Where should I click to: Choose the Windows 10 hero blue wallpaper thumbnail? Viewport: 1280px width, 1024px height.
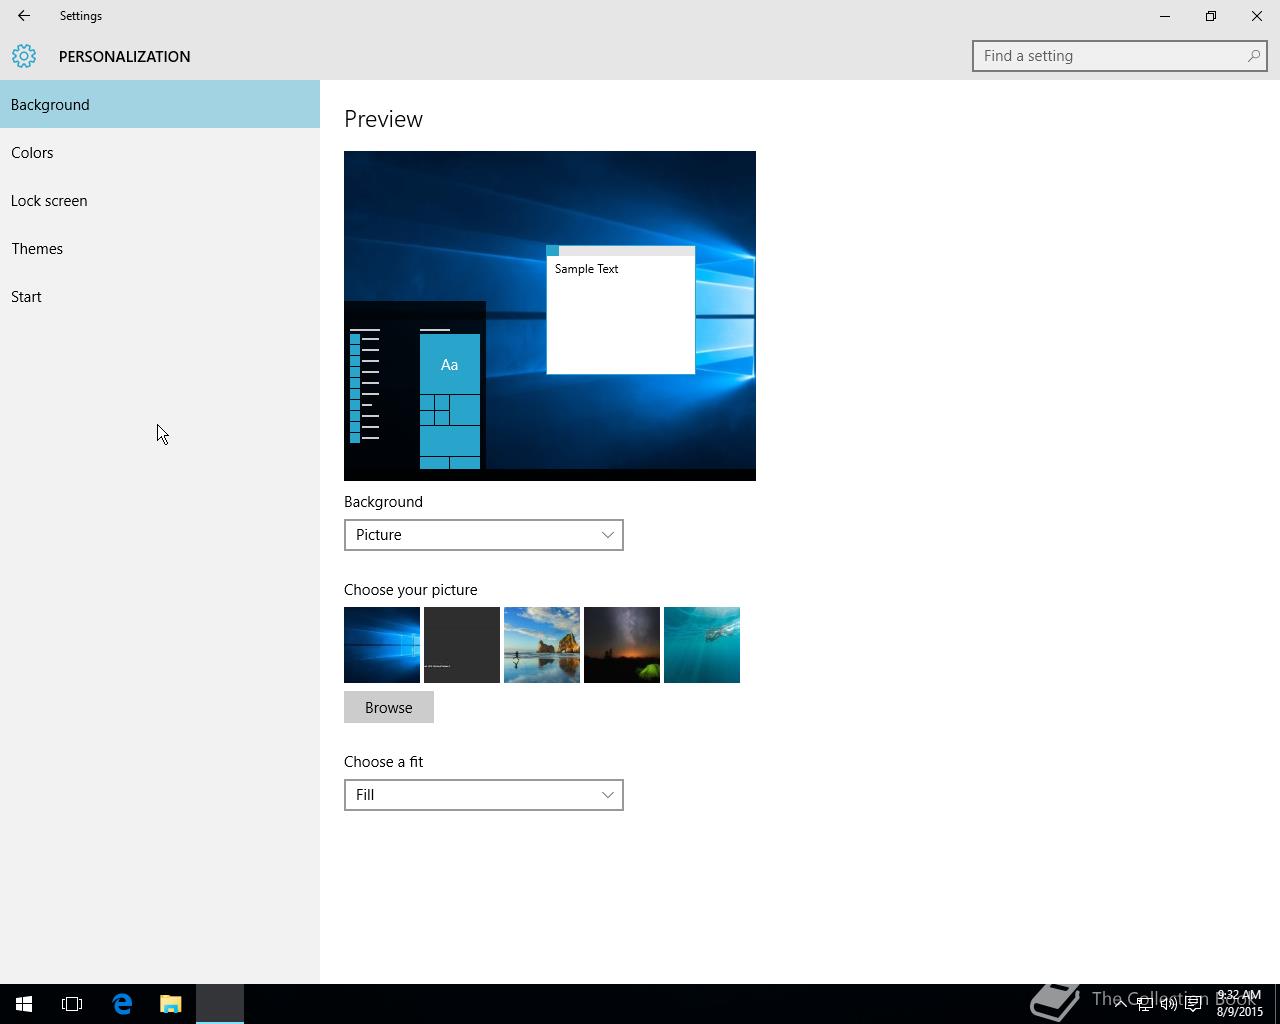[382, 645]
